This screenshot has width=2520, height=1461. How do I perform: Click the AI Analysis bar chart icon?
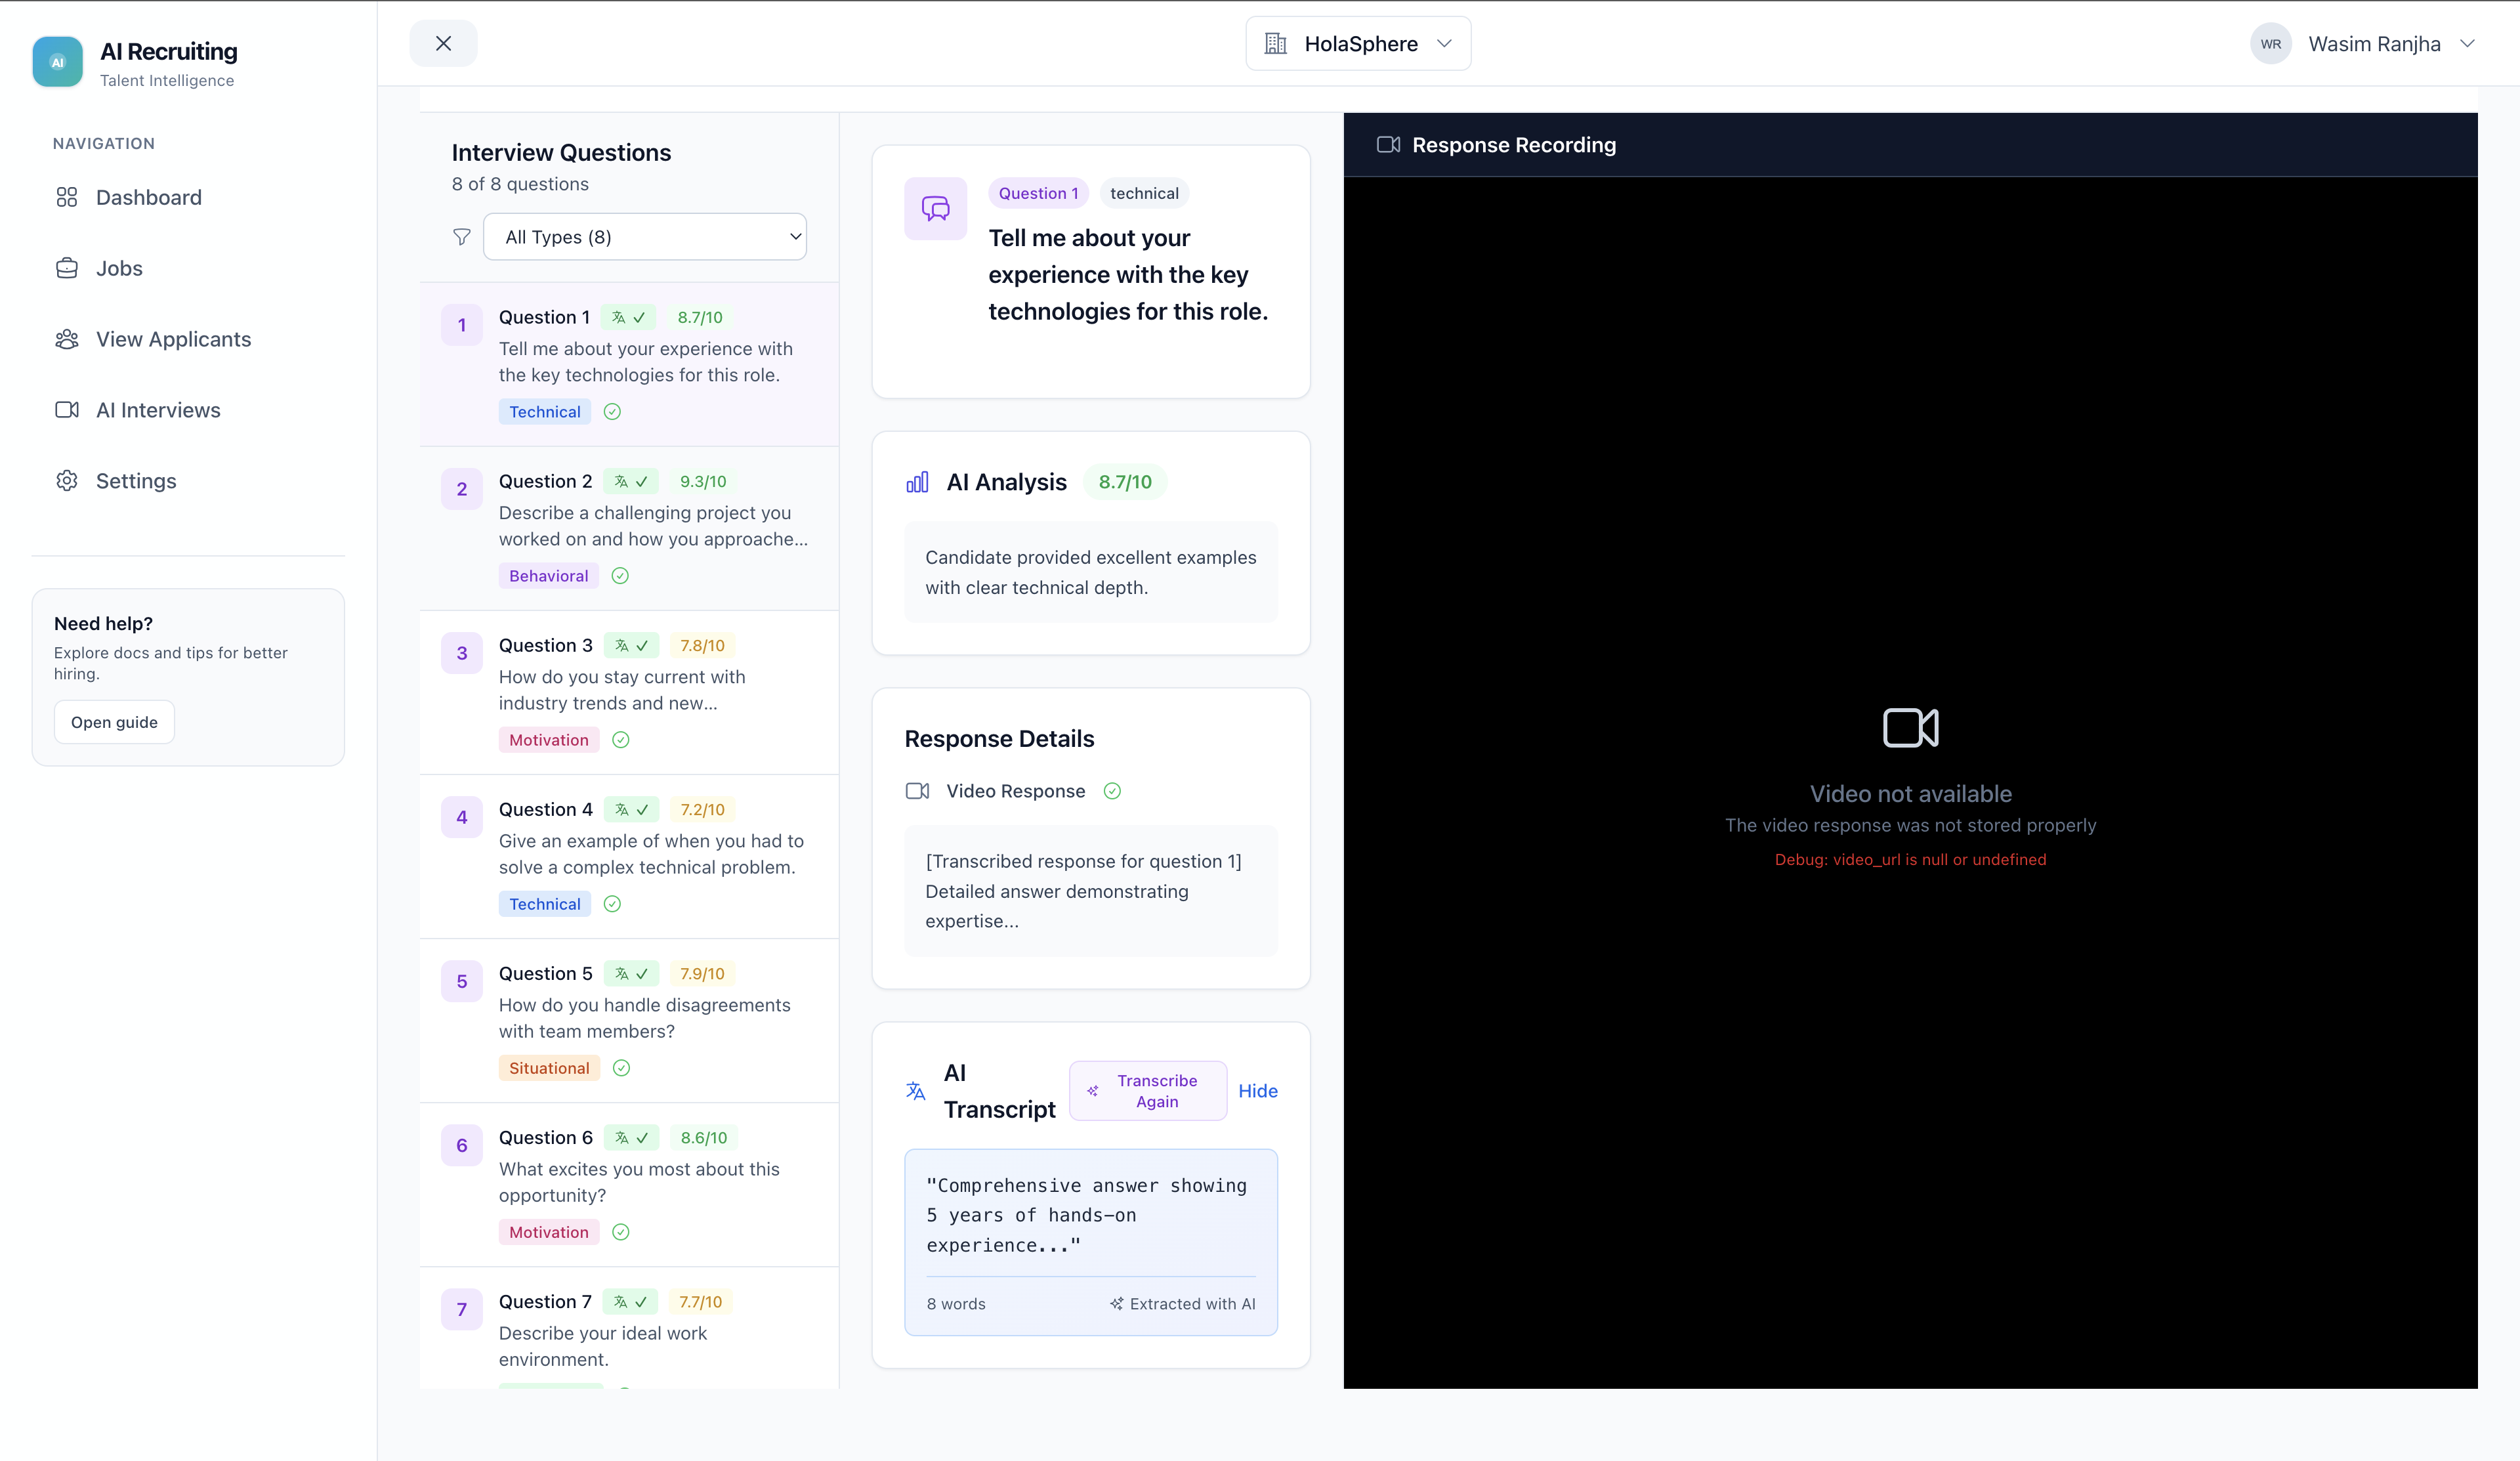[917, 482]
